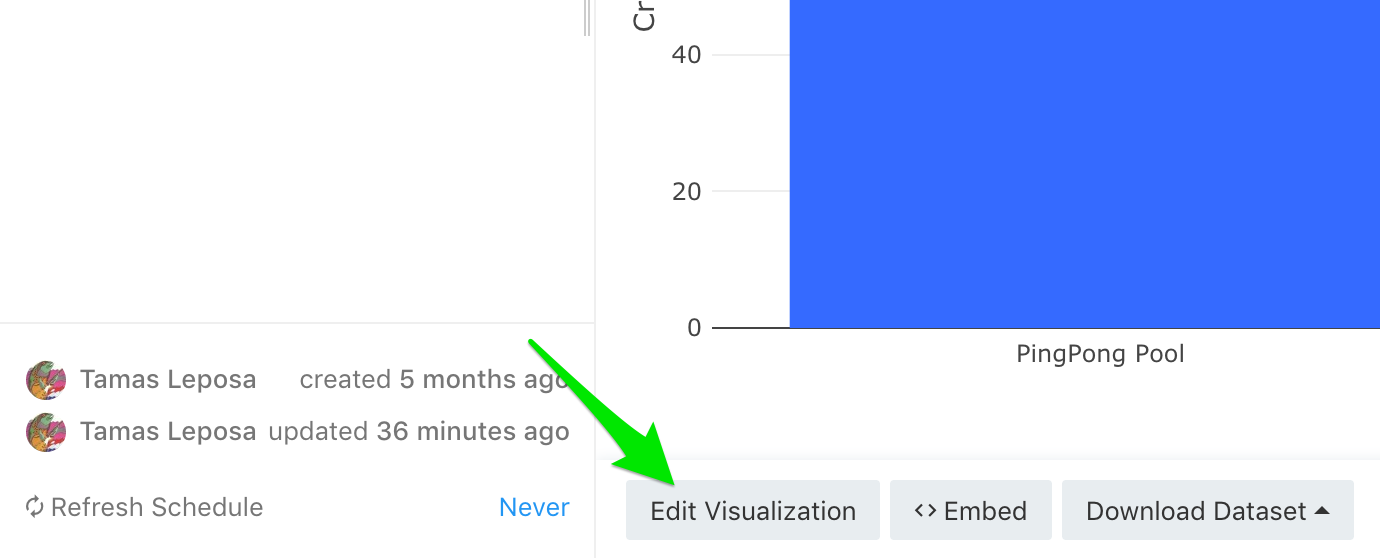Click the updated 36 minutes ago timestamp
Image resolution: width=1380 pixels, height=558 pixels.
(x=419, y=432)
